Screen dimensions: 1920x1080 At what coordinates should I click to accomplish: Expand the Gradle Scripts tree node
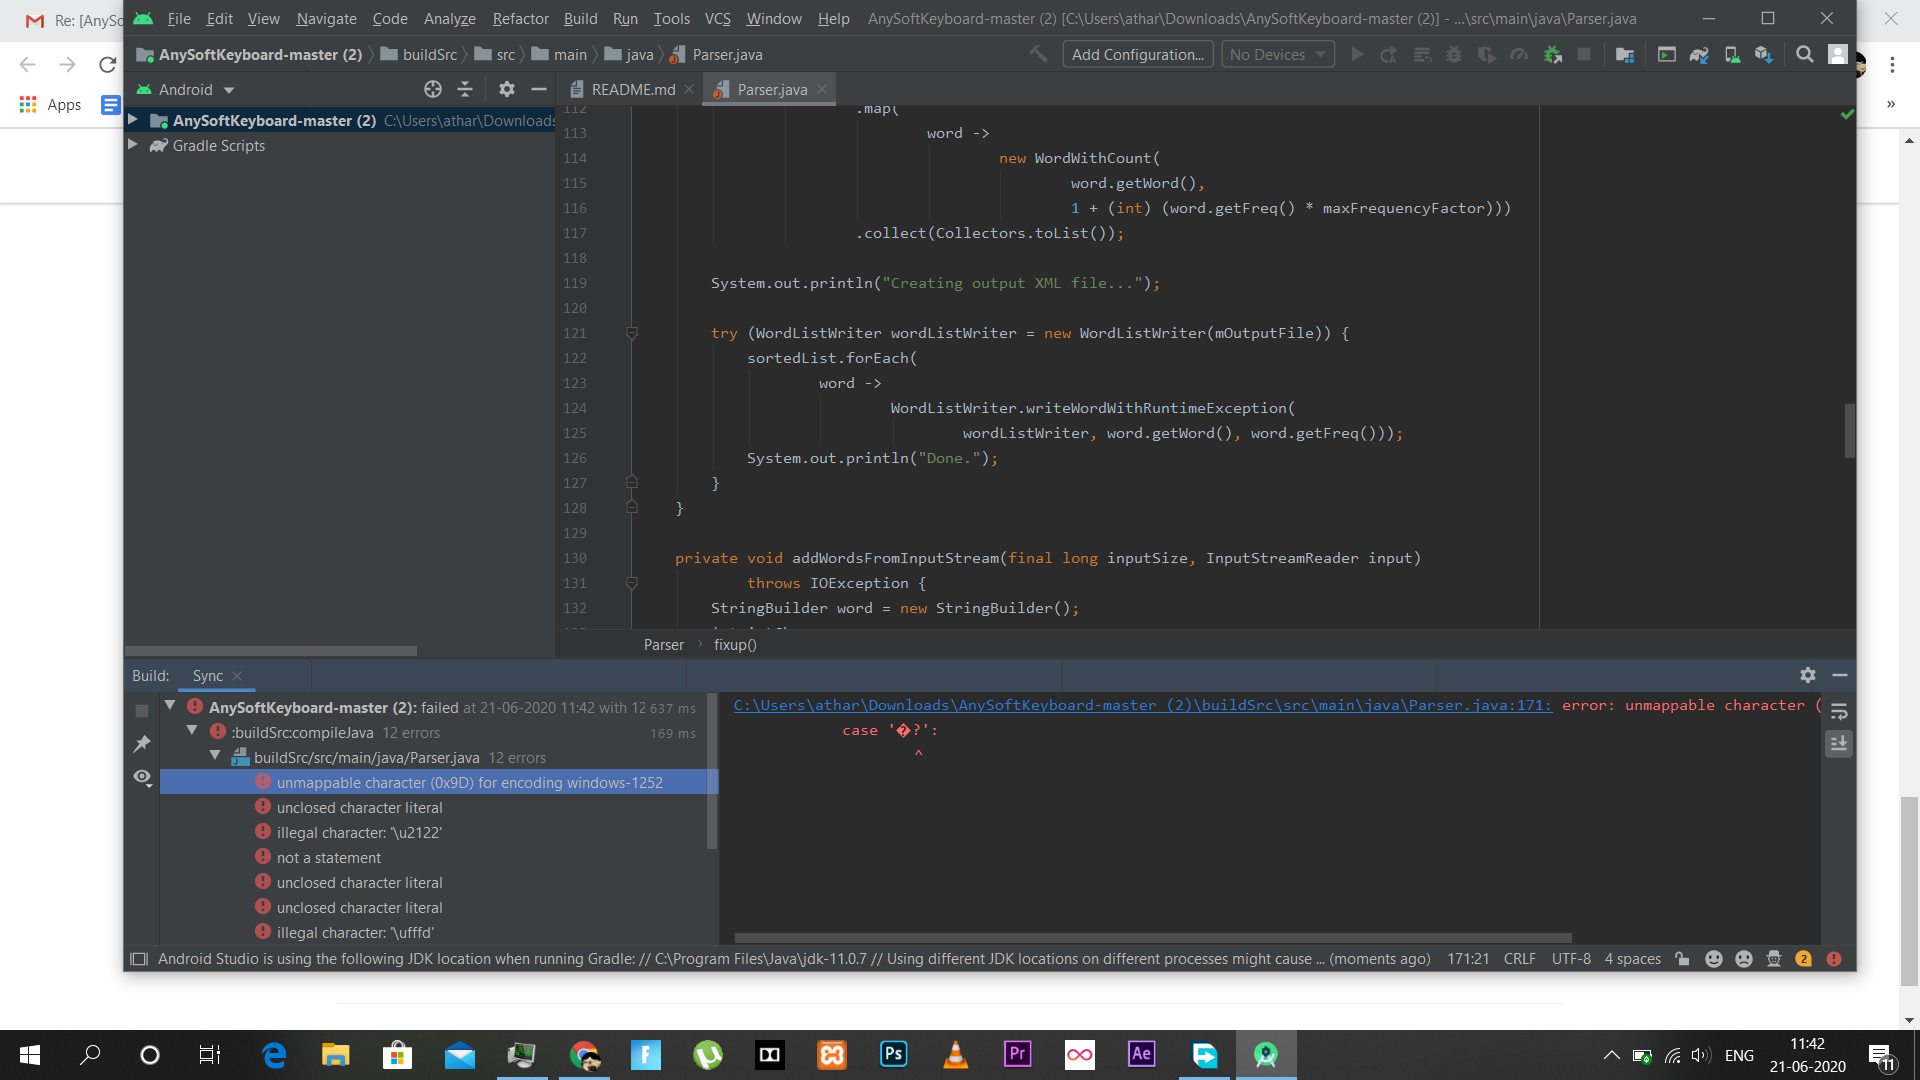(x=132, y=145)
